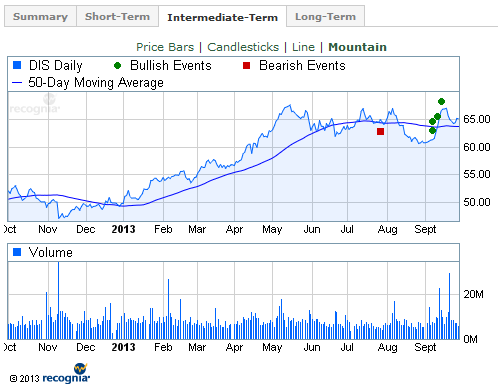Click the red Bearish Events legend square
Image resolution: width=498 pixels, height=391 pixels.
click(246, 65)
